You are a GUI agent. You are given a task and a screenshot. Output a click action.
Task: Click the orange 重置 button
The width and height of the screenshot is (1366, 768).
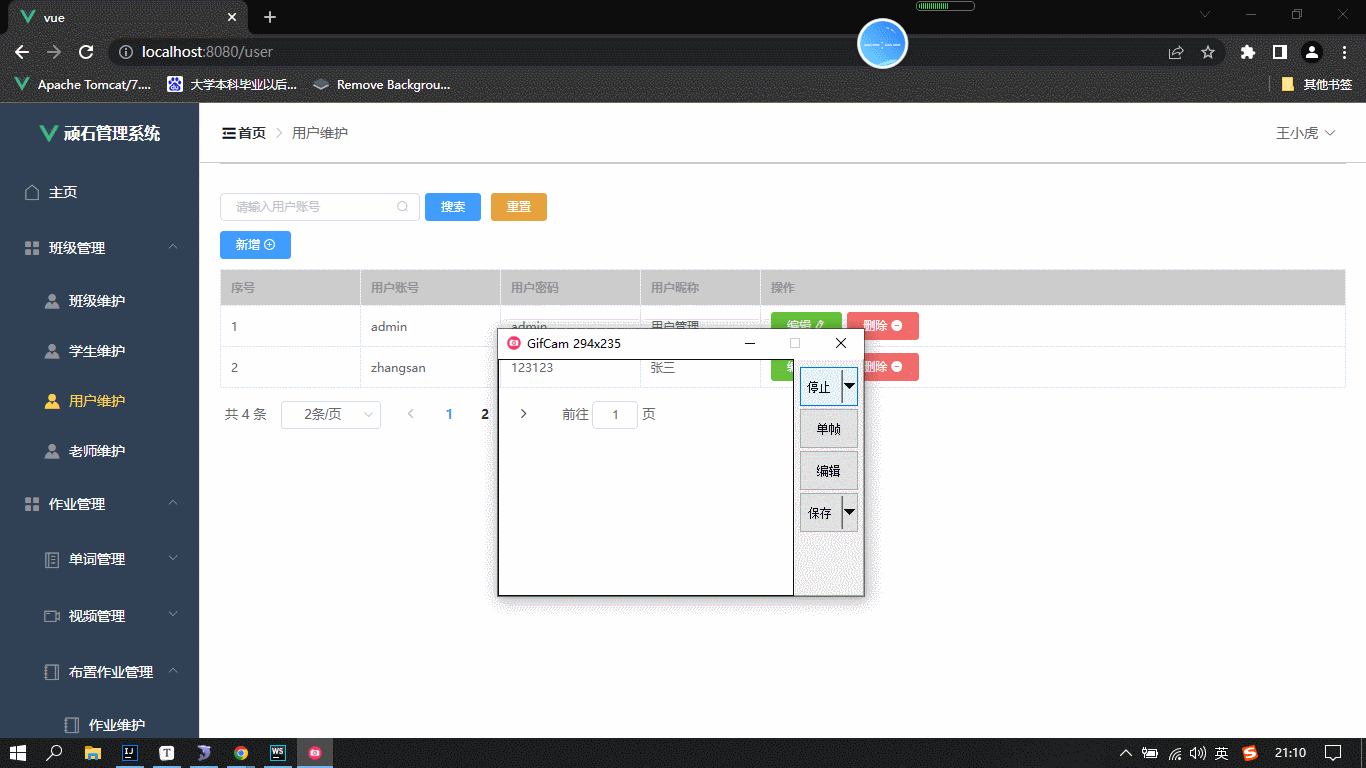(519, 207)
